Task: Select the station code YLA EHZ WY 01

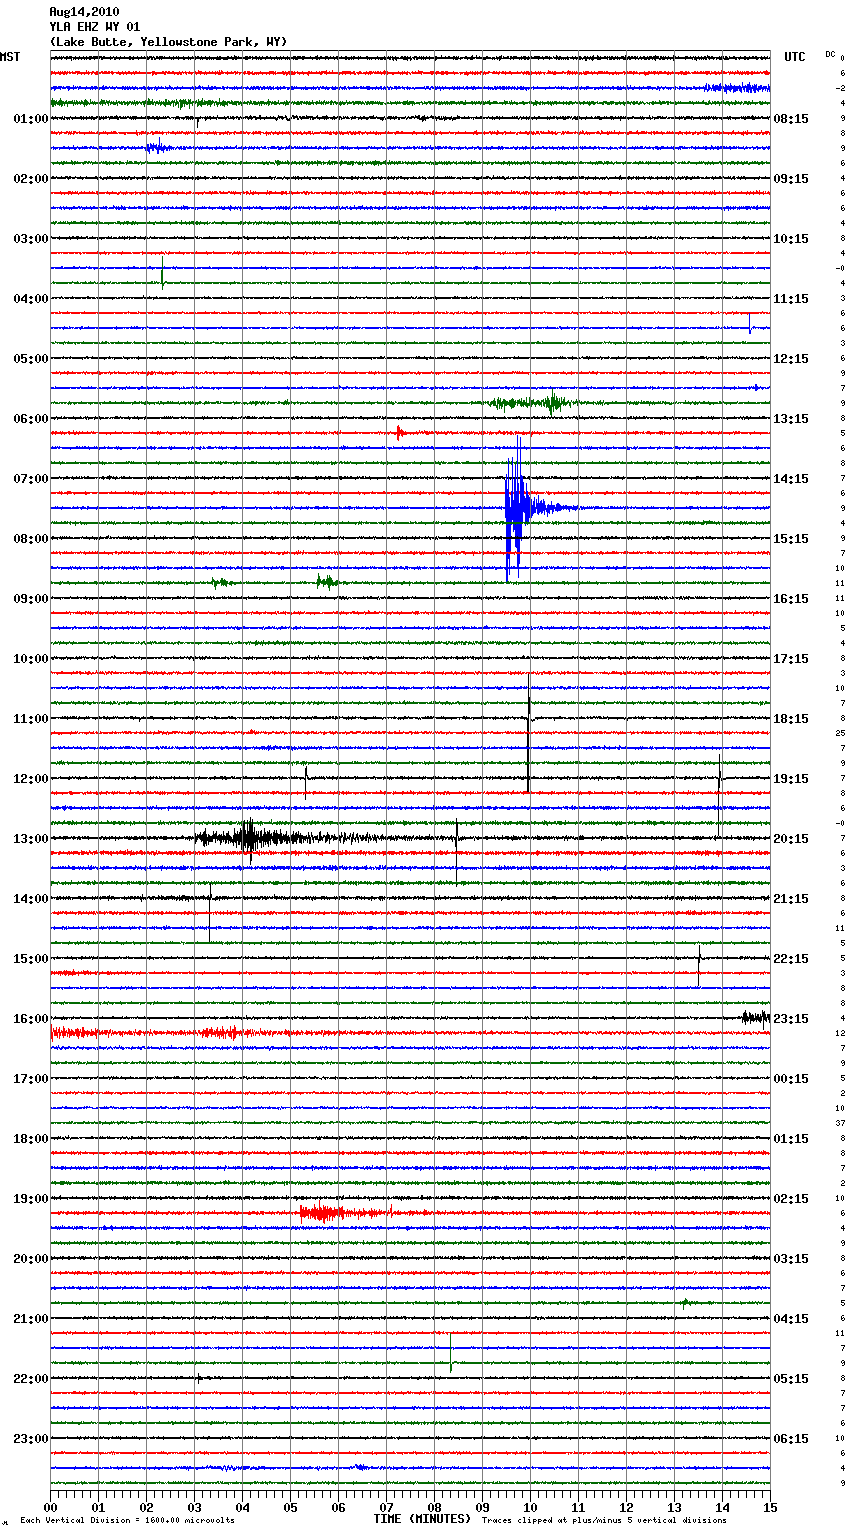Action: click(x=95, y=27)
